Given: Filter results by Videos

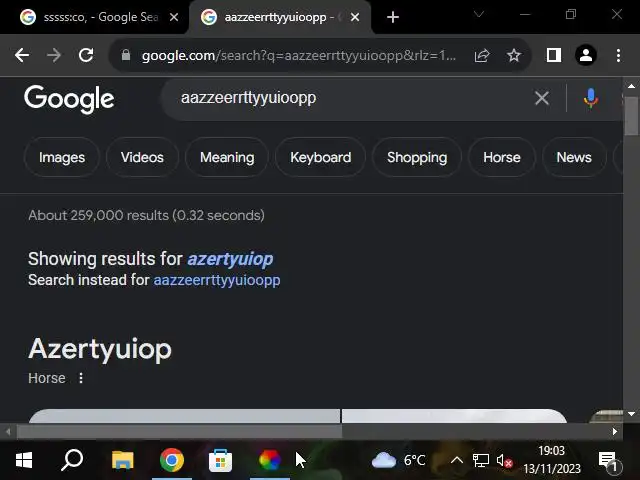Looking at the screenshot, I should click(142, 157).
